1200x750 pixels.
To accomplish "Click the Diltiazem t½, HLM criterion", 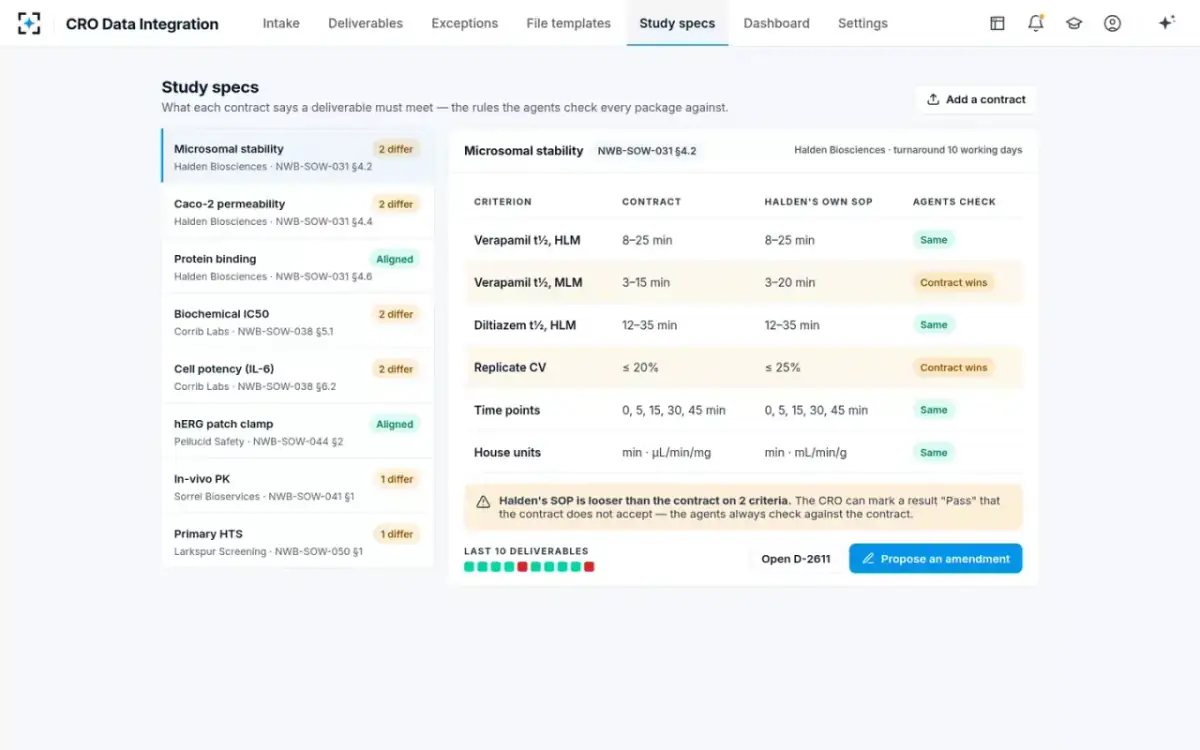I will (525, 325).
